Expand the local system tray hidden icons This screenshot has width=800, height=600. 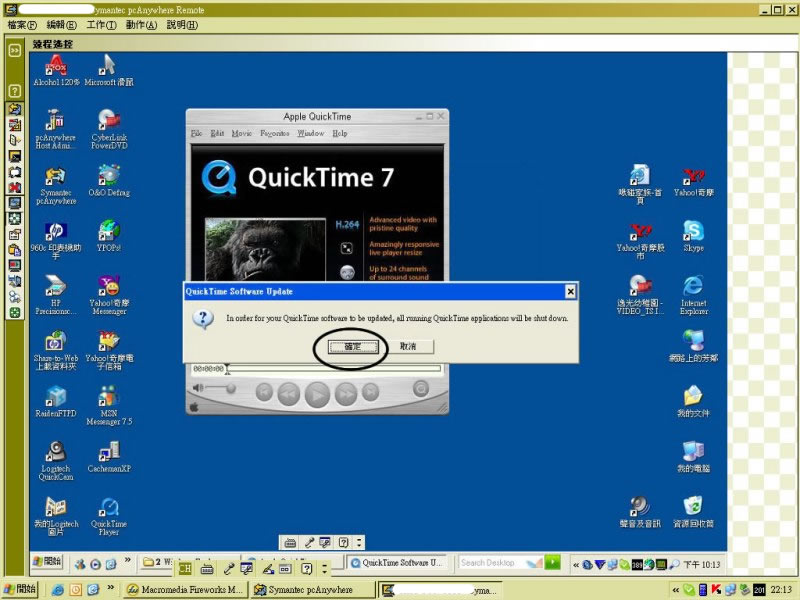click(x=676, y=590)
